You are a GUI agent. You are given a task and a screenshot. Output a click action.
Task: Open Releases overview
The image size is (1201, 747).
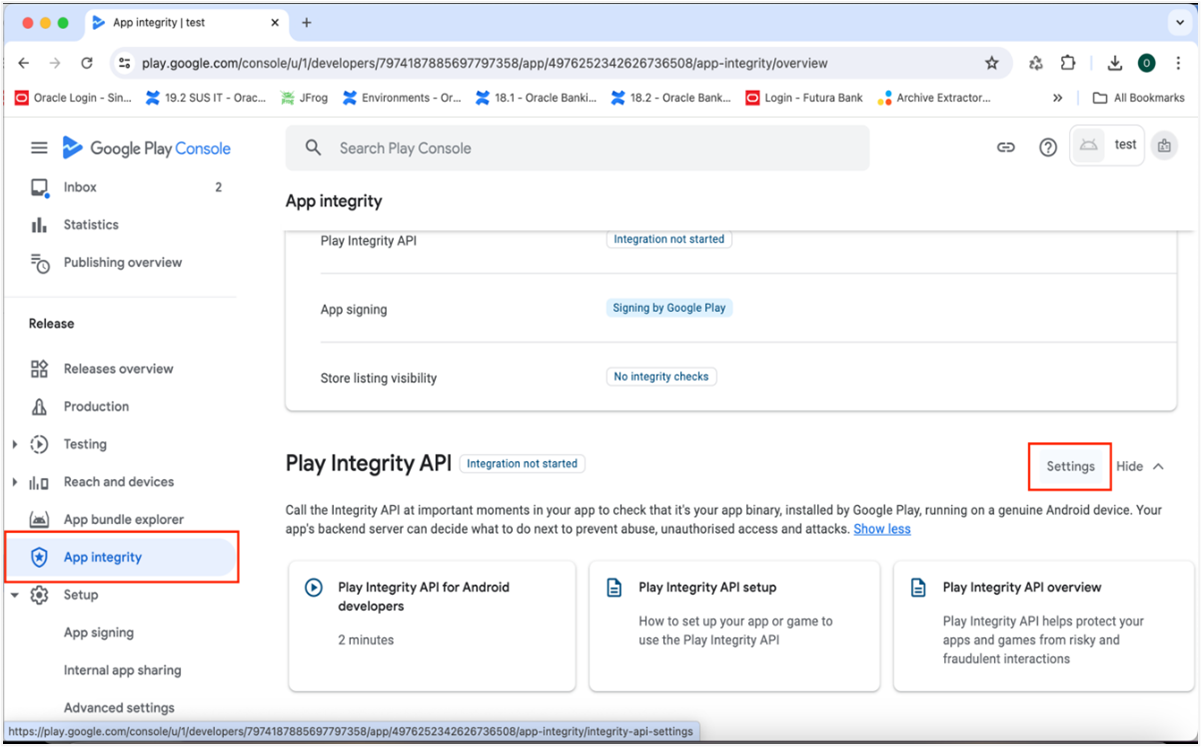(120, 369)
